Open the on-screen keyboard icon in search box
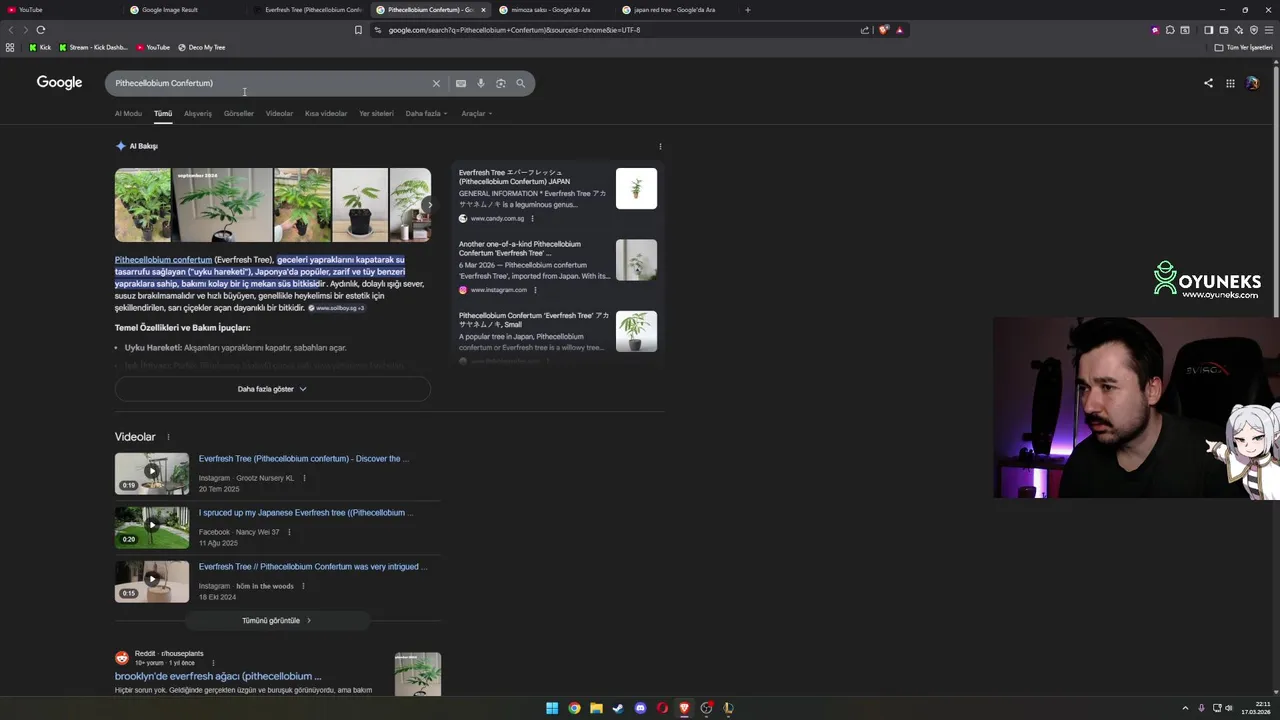The width and height of the screenshot is (1280, 720). (461, 83)
